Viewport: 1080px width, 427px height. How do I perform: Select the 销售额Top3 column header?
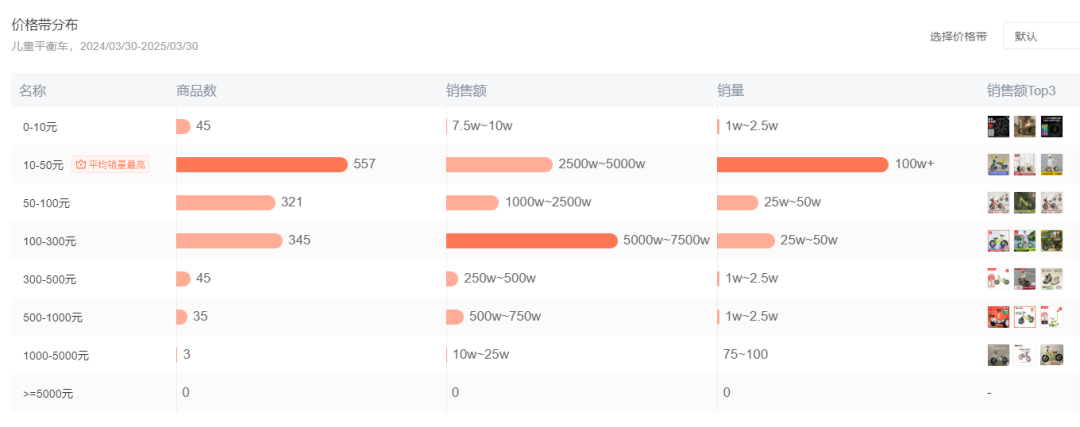pos(1021,91)
